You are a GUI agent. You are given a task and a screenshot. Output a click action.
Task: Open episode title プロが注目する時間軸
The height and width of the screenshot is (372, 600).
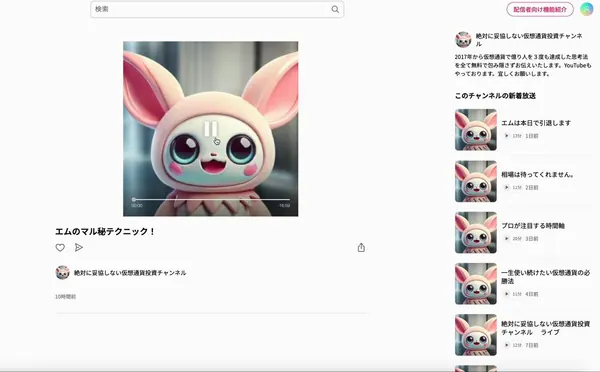(533, 226)
